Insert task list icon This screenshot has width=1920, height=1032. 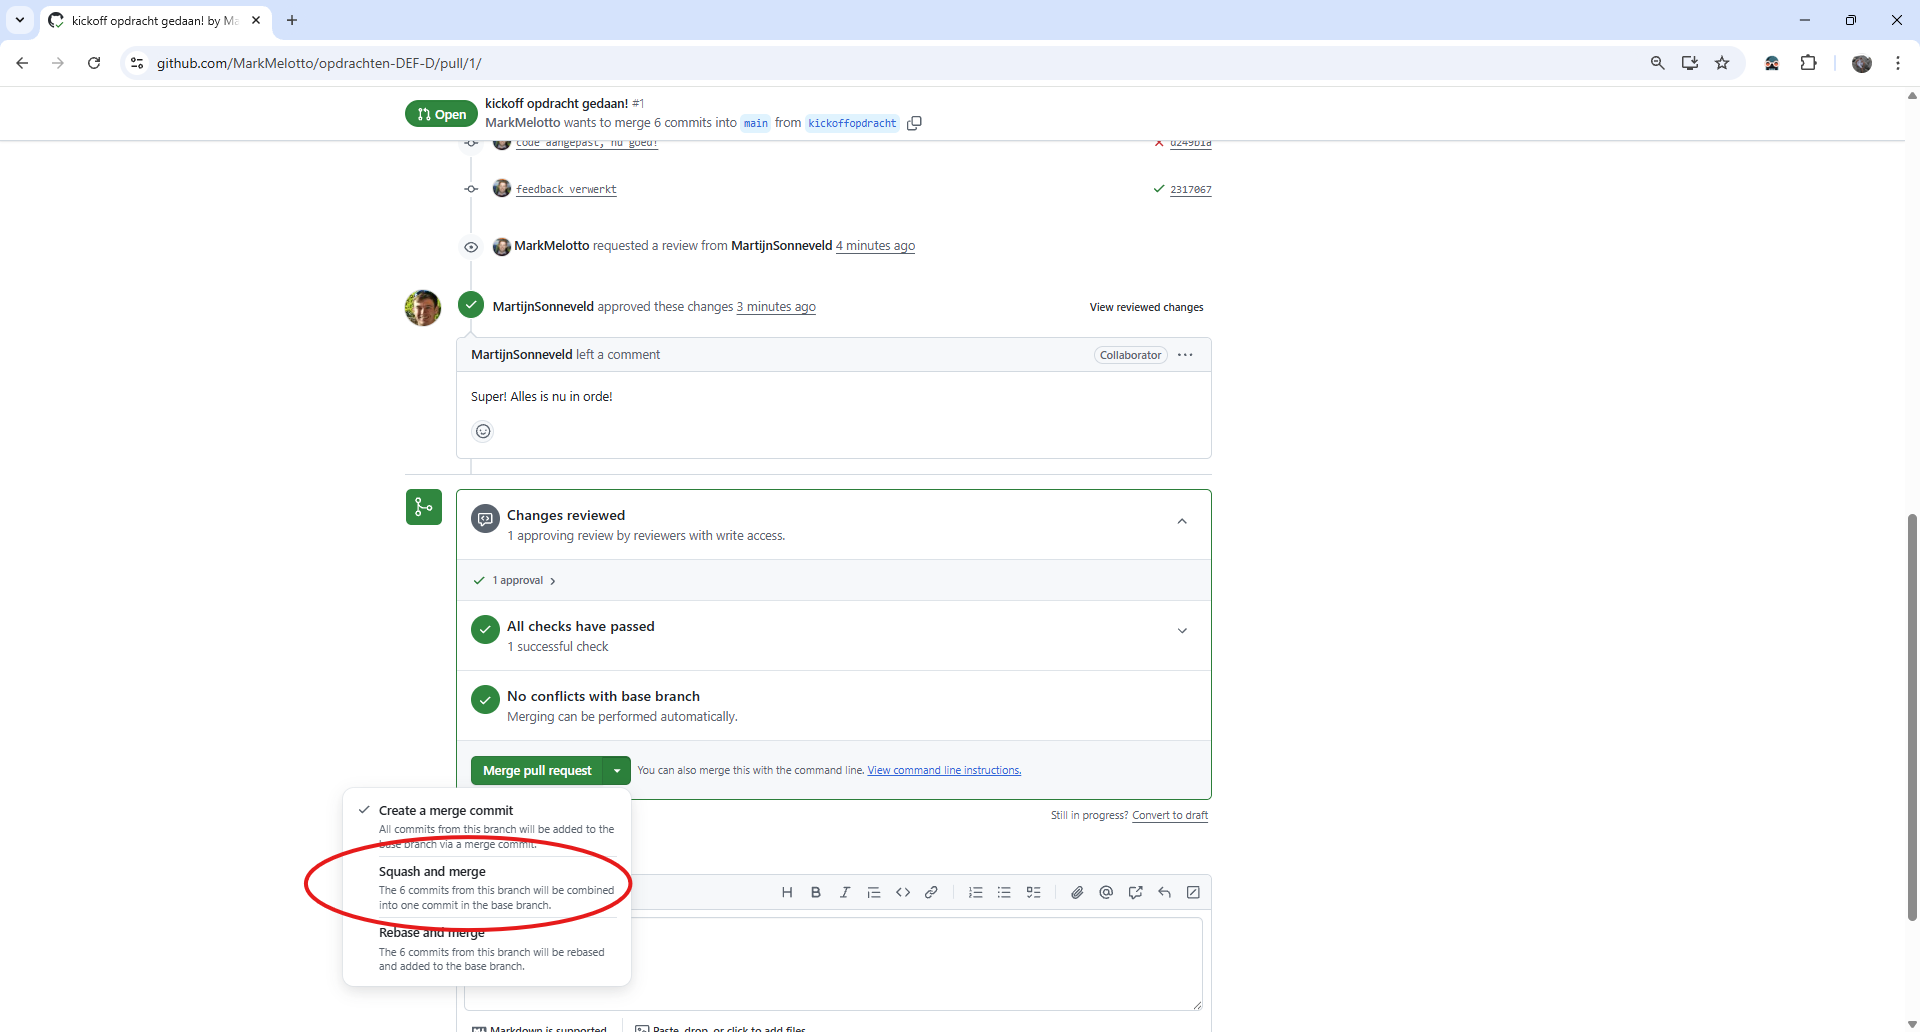pyautogui.click(x=1034, y=892)
